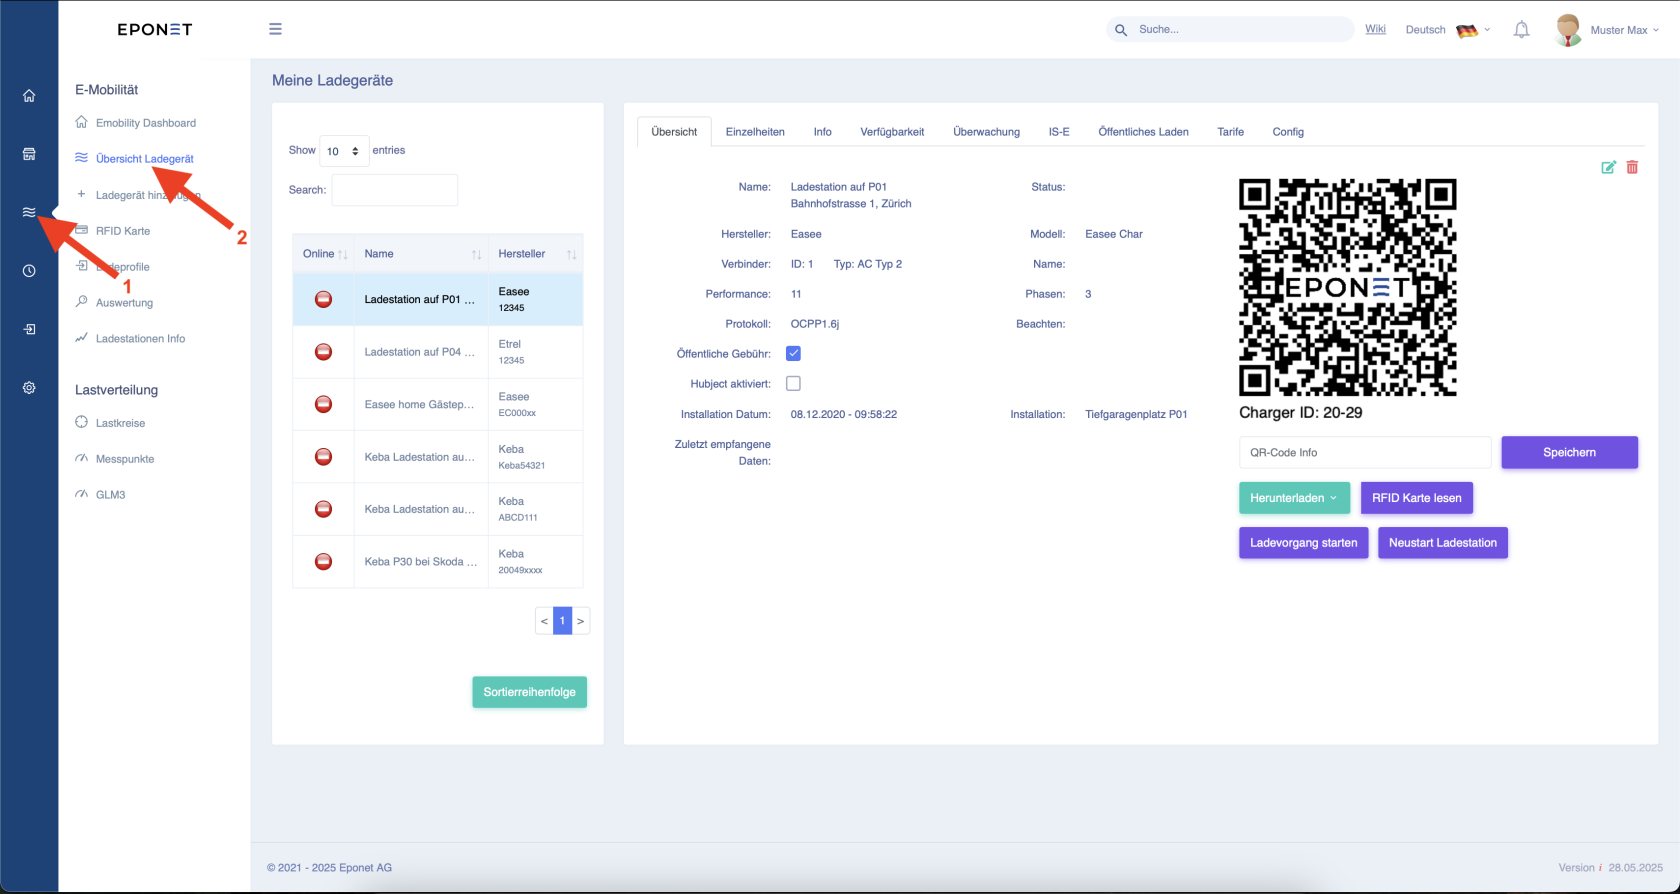The width and height of the screenshot is (1680, 894).
Task: Click offline status icon of the ABCD111 charger
Action: [x=323, y=509]
